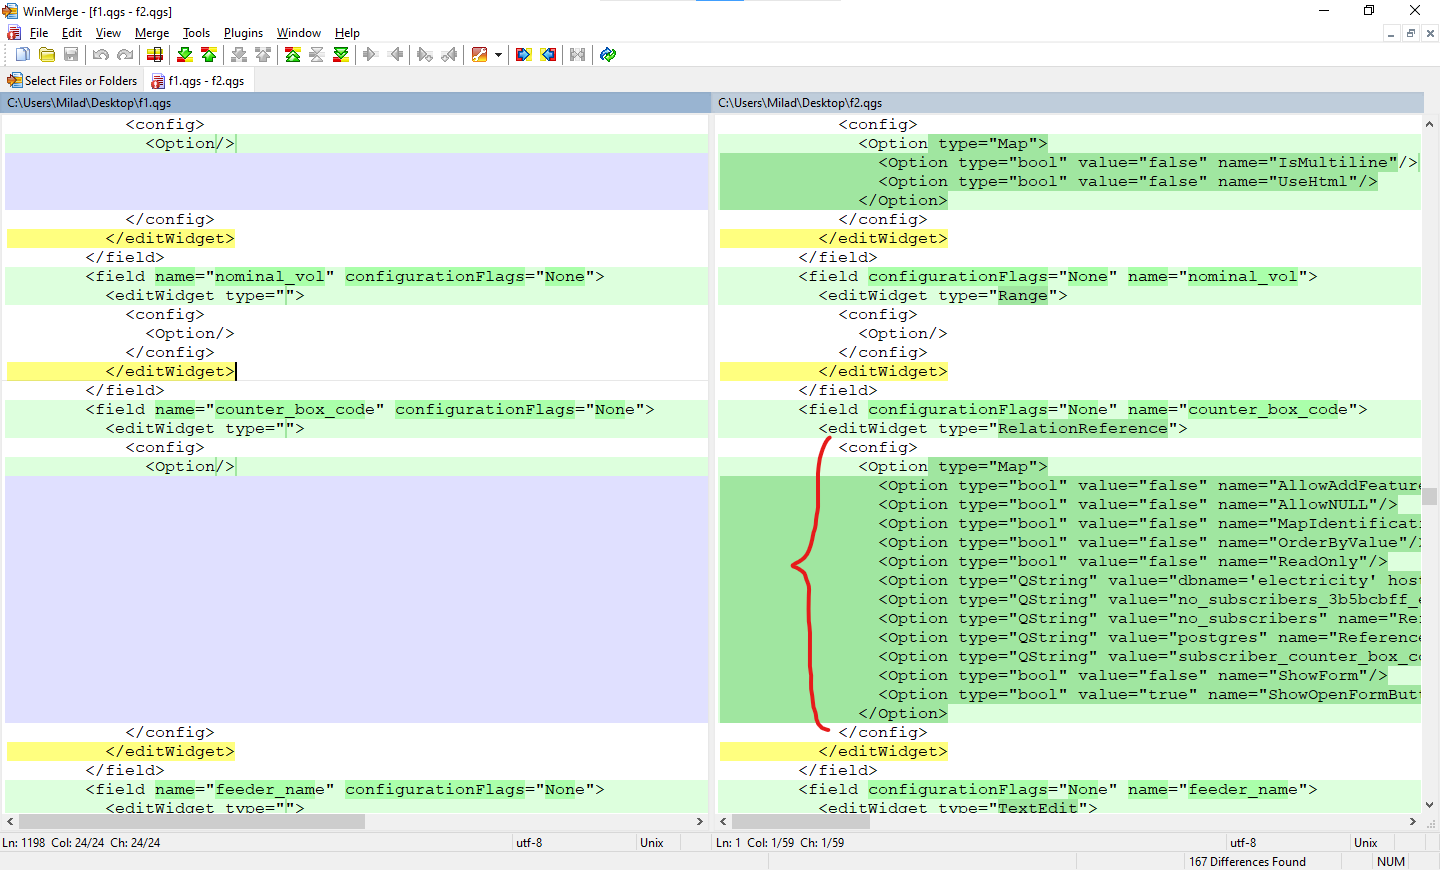1440x870 pixels.
Task: Open the File menu
Action: [x=39, y=33]
